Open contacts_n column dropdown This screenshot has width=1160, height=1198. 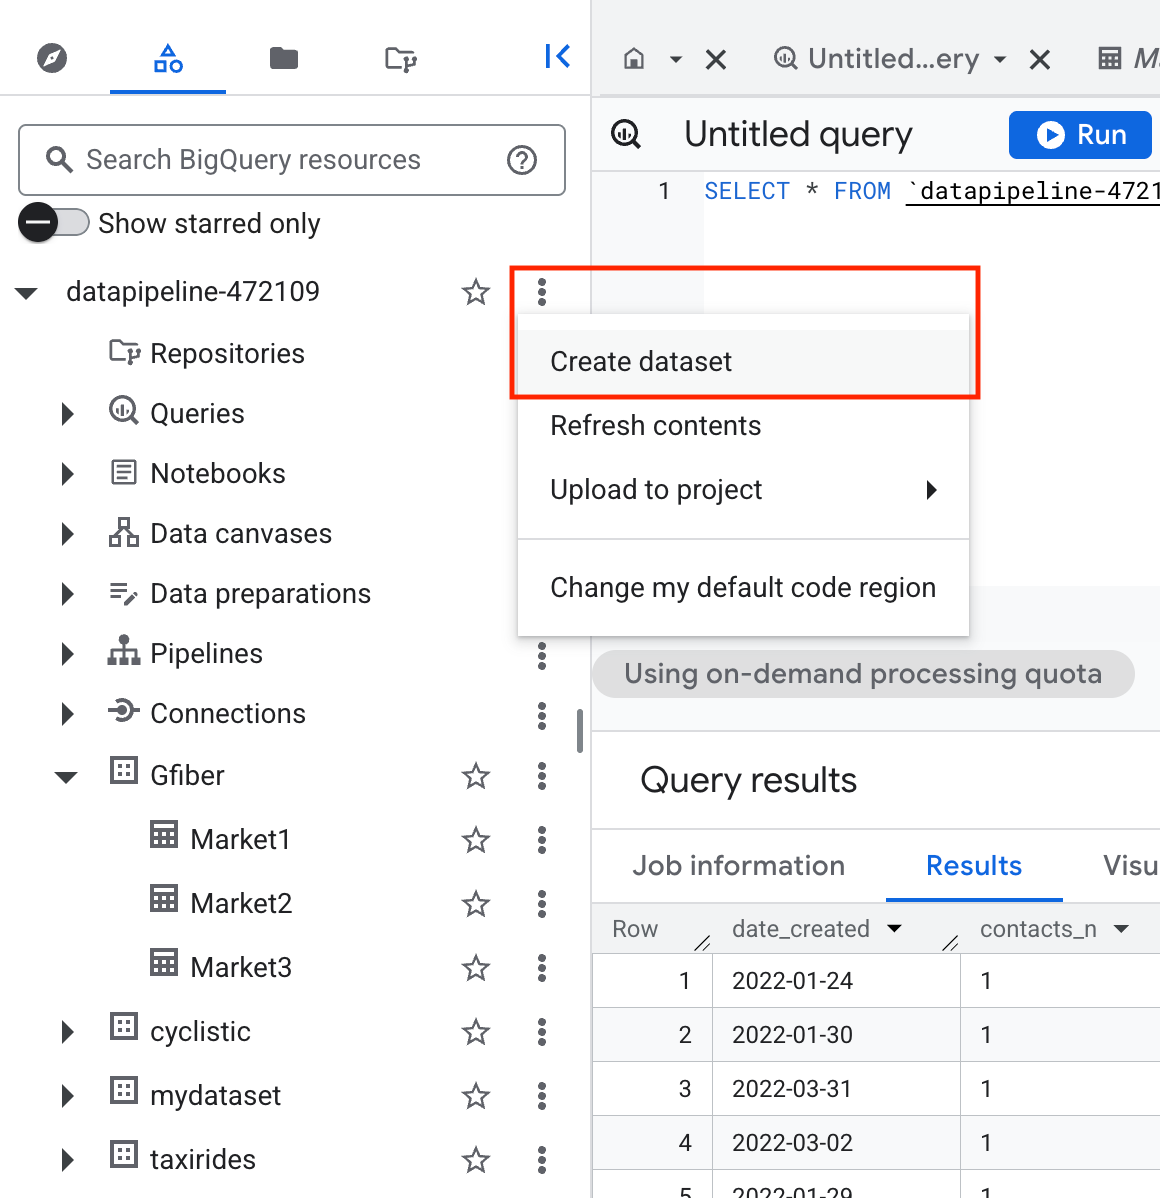(1121, 929)
